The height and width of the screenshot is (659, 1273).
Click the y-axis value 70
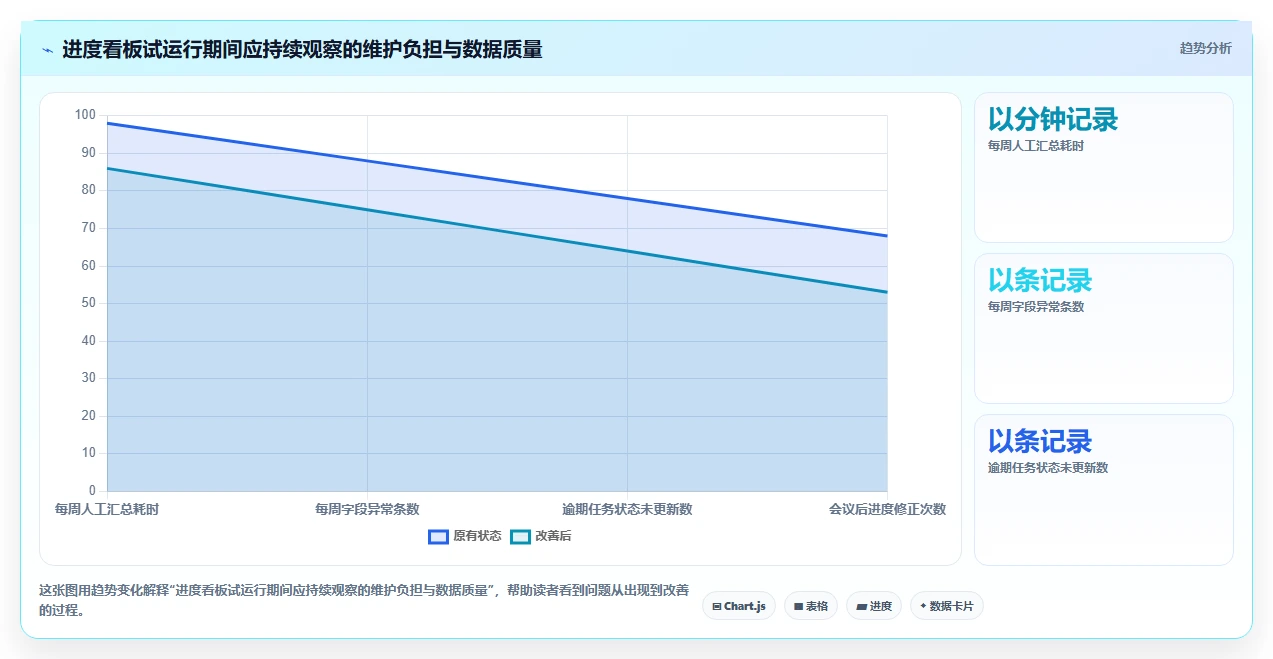pos(89,228)
